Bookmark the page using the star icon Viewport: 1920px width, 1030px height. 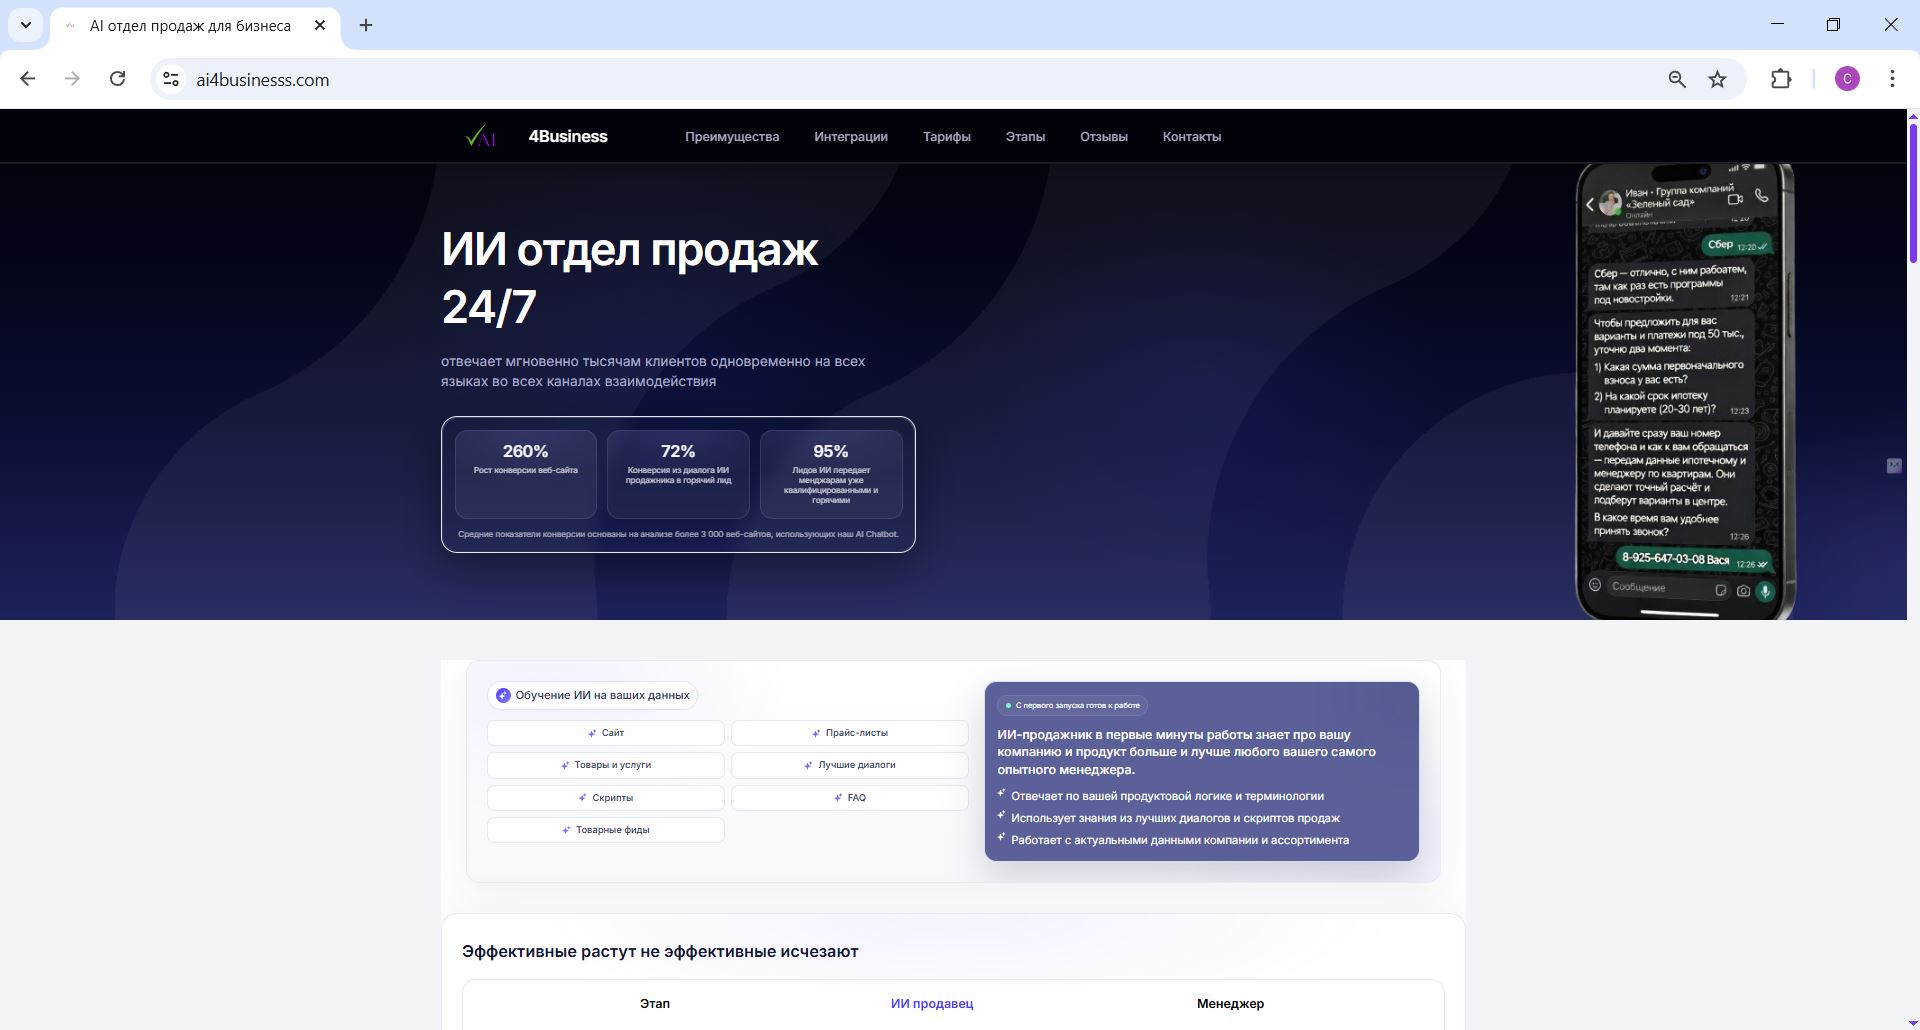click(1718, 79)
